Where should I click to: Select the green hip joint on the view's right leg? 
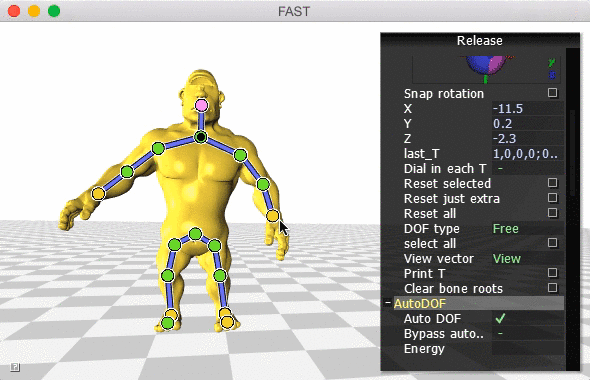[x=215, y=246]
